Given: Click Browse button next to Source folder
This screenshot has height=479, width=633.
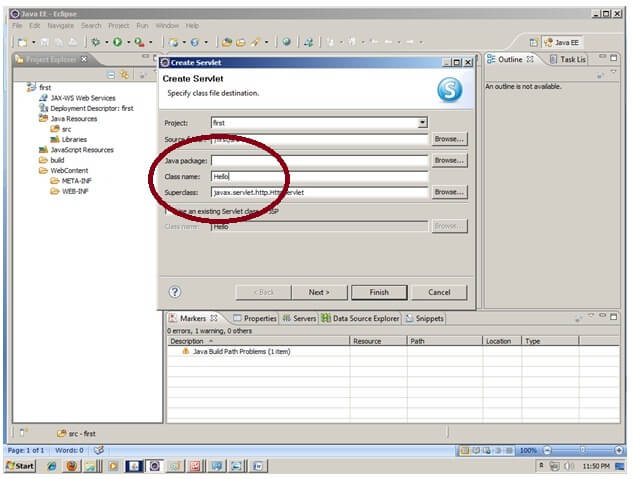Looking at the screenshot, I should click(449, 139).
